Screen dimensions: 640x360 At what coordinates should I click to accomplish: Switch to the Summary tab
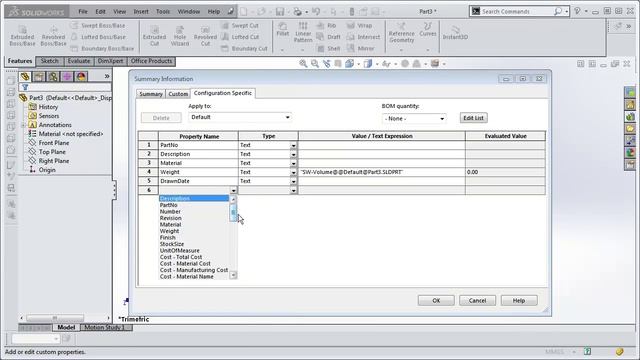pos(151,94)
